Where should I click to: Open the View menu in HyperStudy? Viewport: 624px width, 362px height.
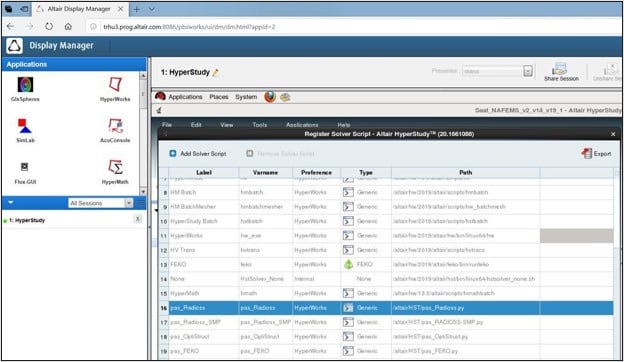(226, 125)
